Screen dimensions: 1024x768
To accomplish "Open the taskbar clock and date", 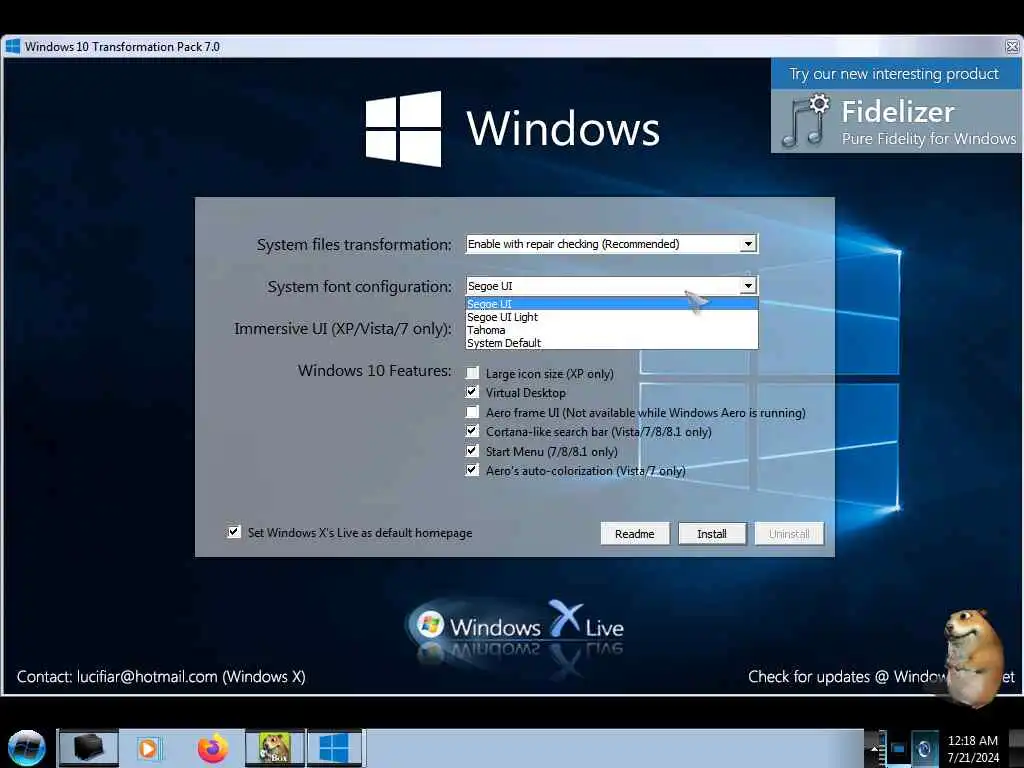I will (973, 748).
